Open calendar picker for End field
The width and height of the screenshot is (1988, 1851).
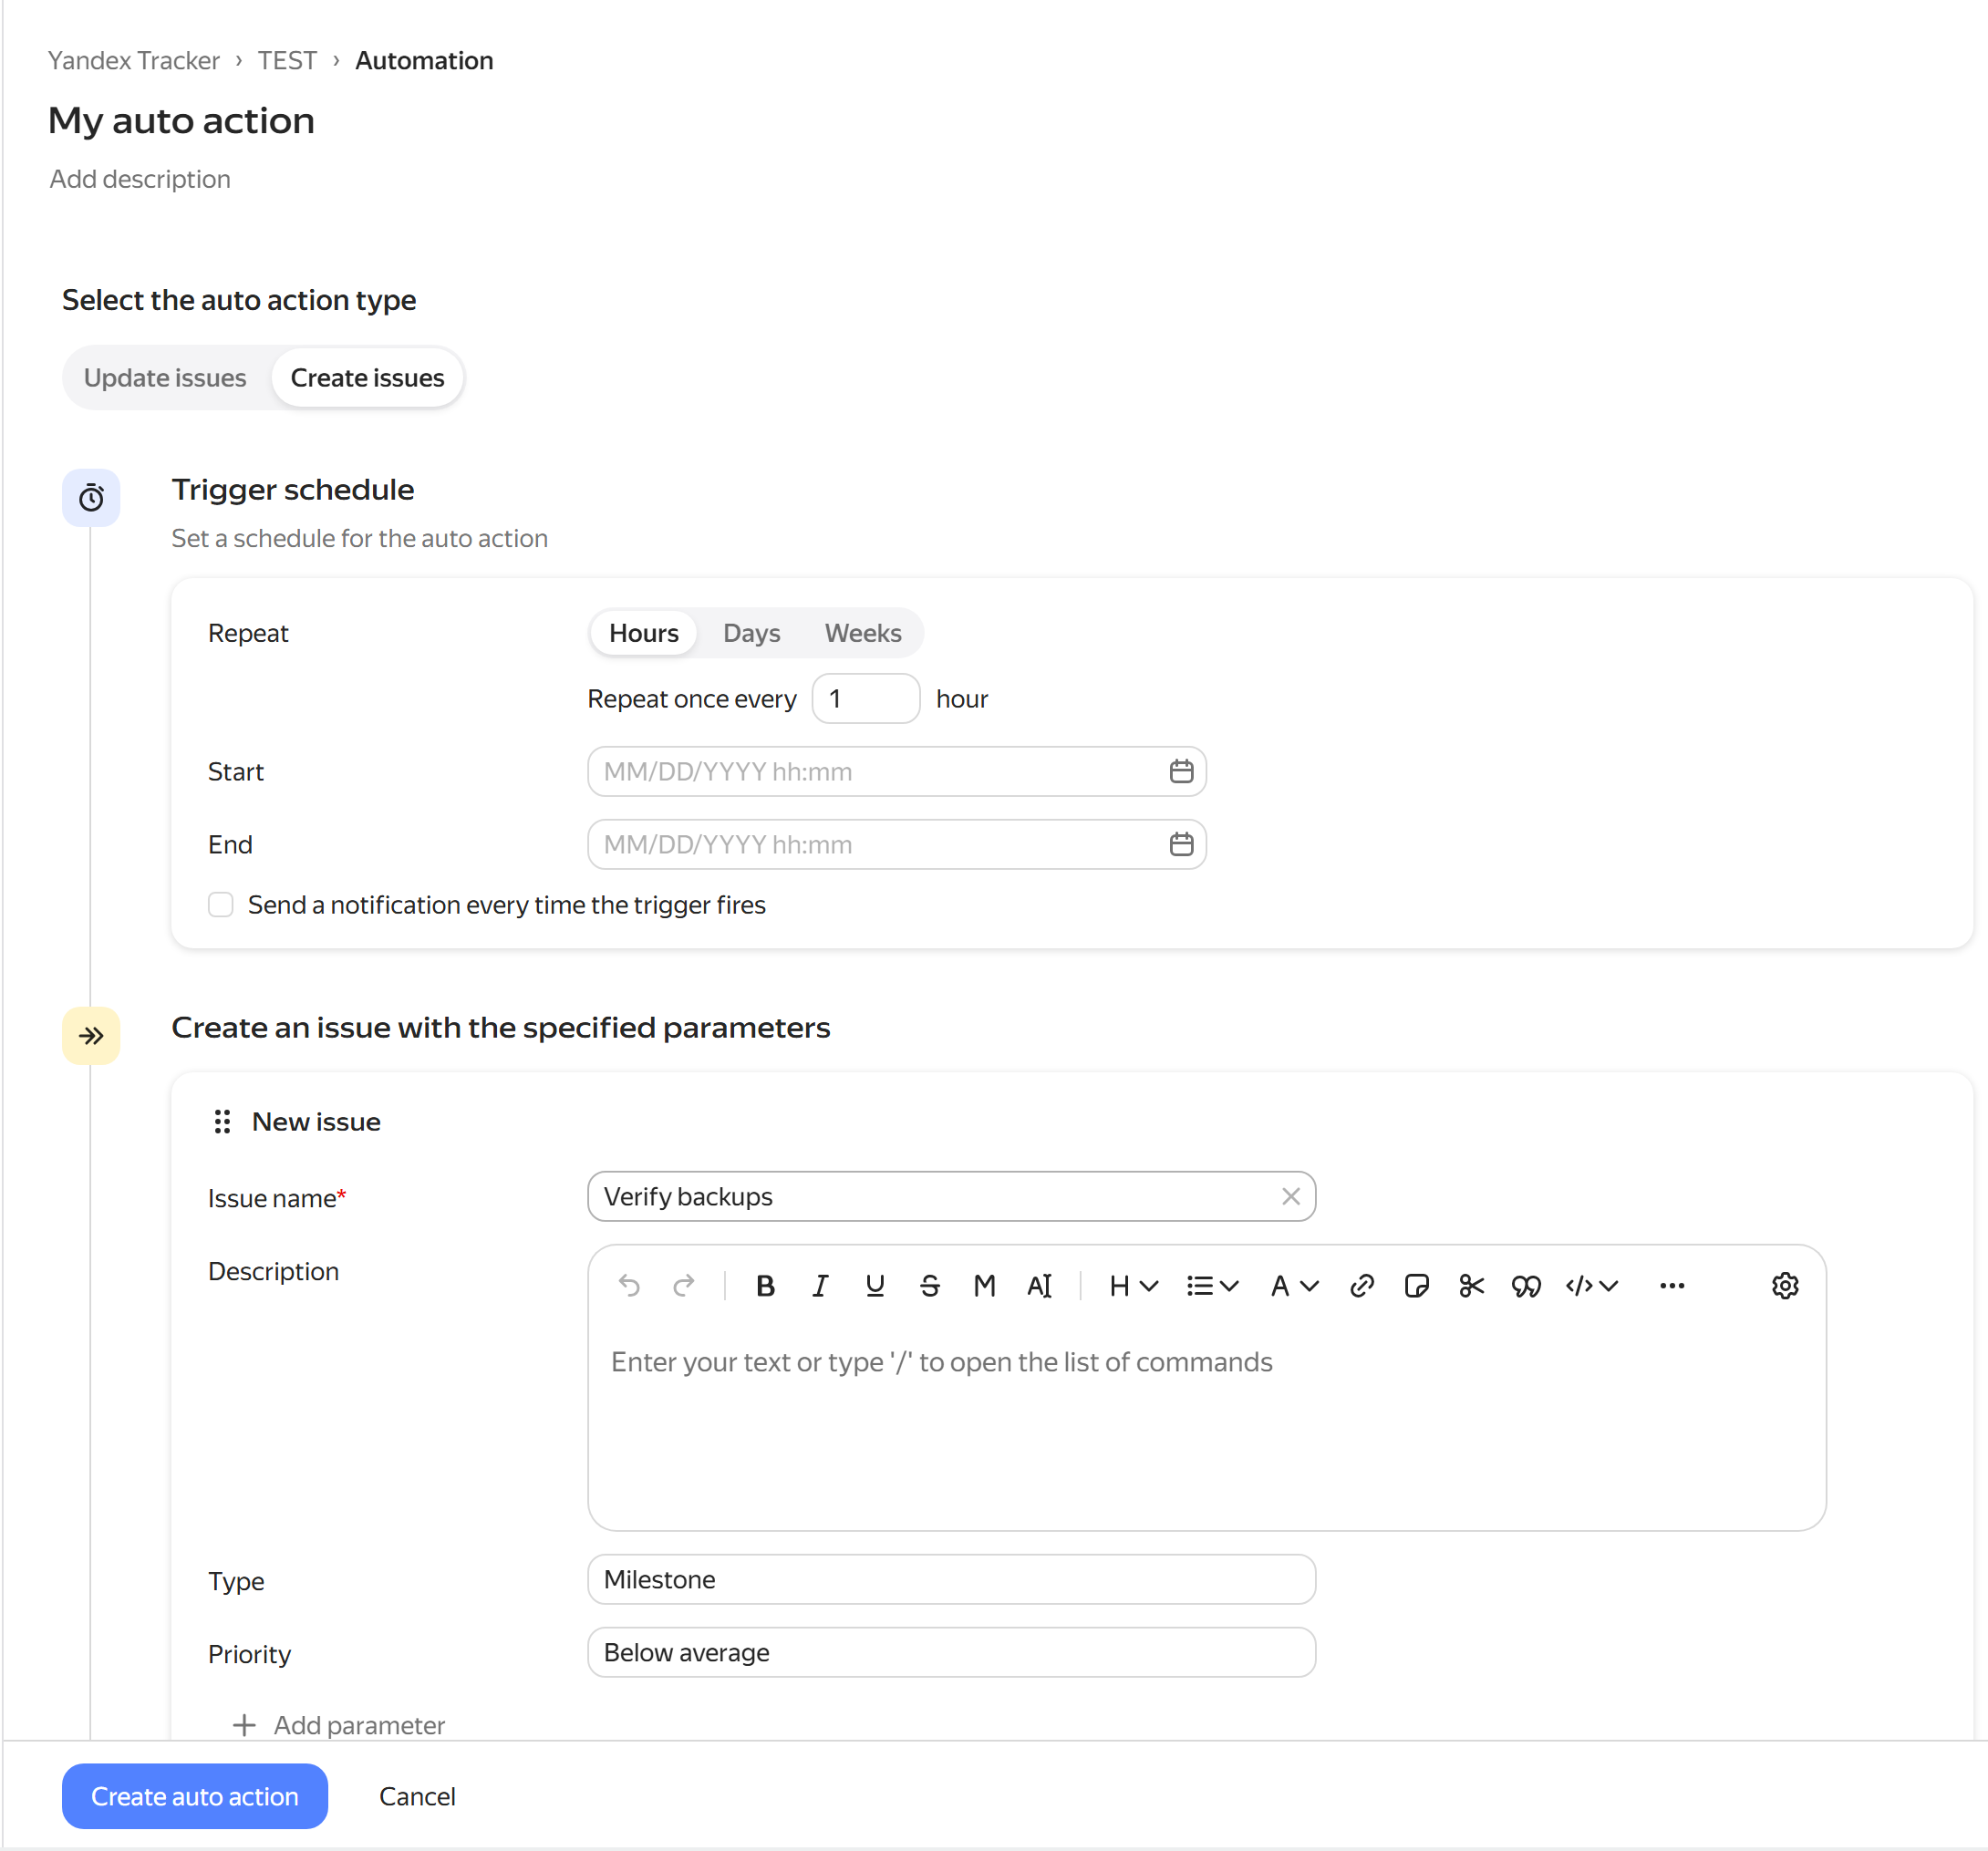[x=1181, y=844]
